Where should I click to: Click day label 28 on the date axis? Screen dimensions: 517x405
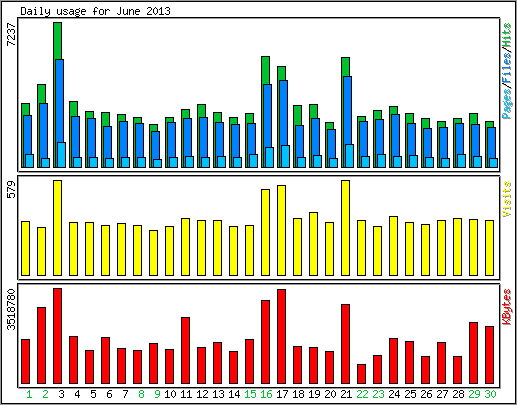click(x=458, y=394)
